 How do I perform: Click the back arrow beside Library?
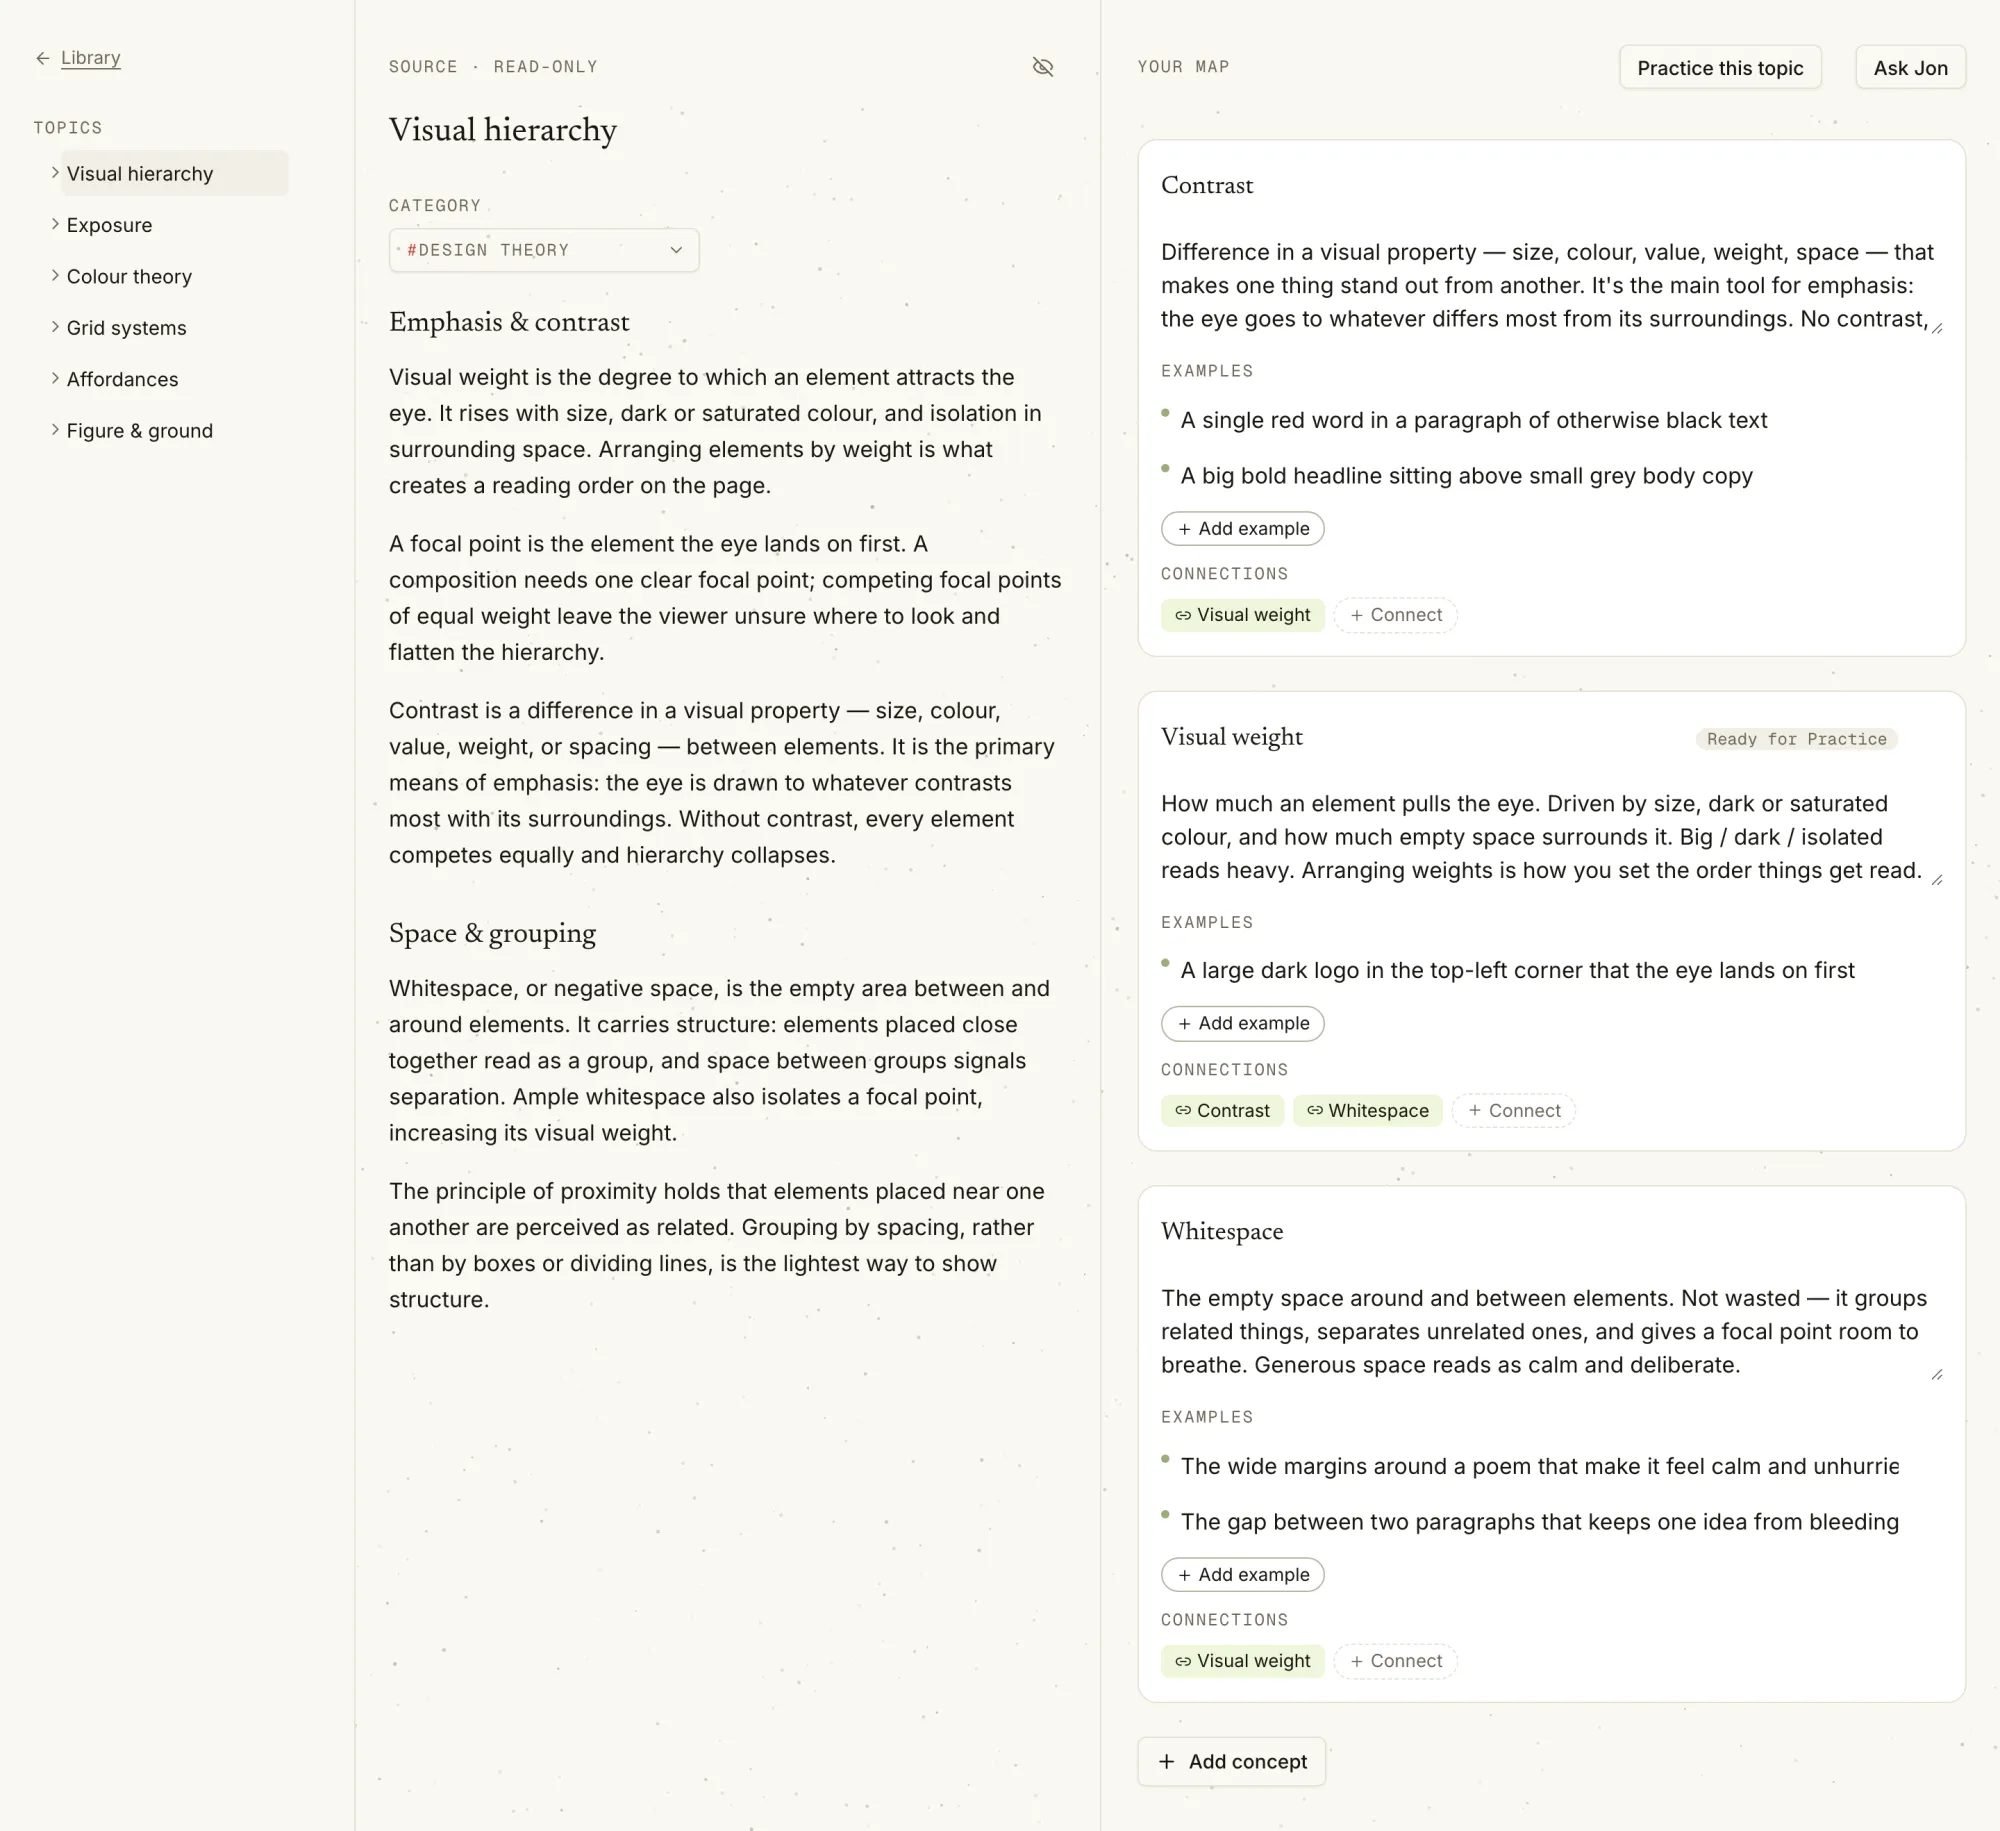tap(42, 58)
